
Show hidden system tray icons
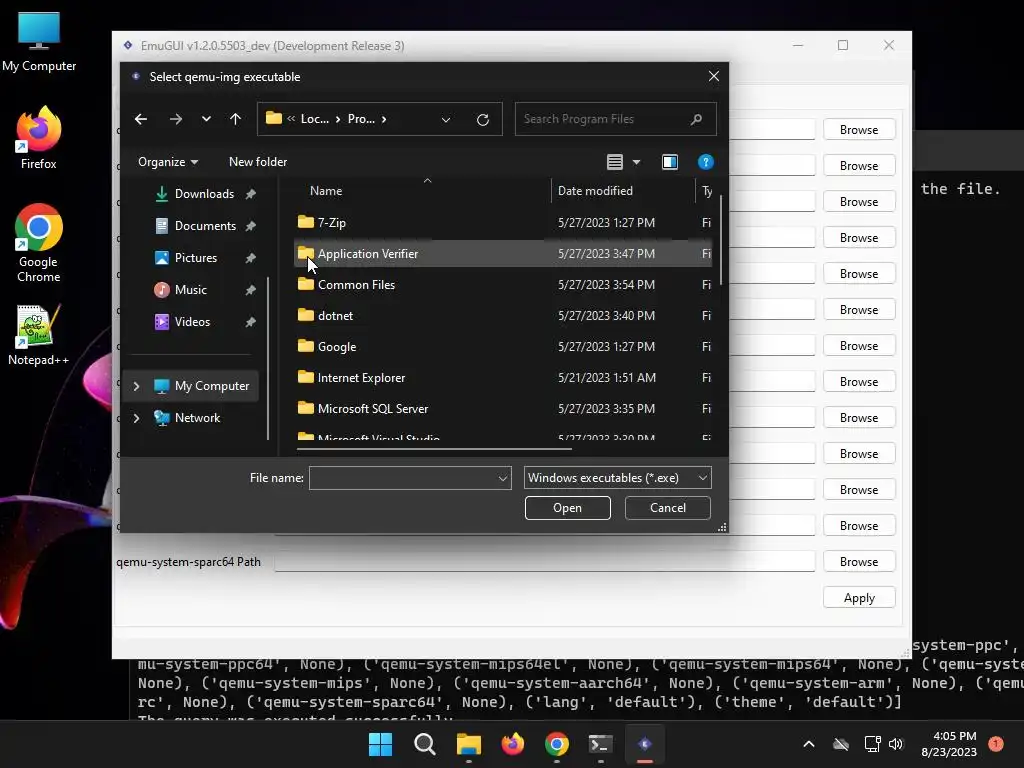(x=808, y=744)
